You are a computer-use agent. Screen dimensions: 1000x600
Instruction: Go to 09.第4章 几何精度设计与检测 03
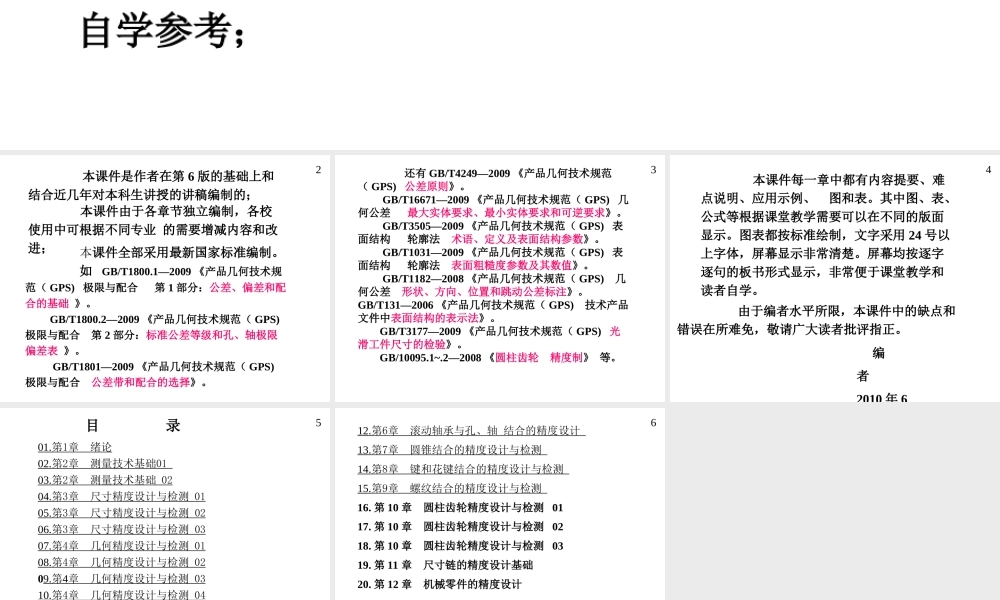click(121, 579)
